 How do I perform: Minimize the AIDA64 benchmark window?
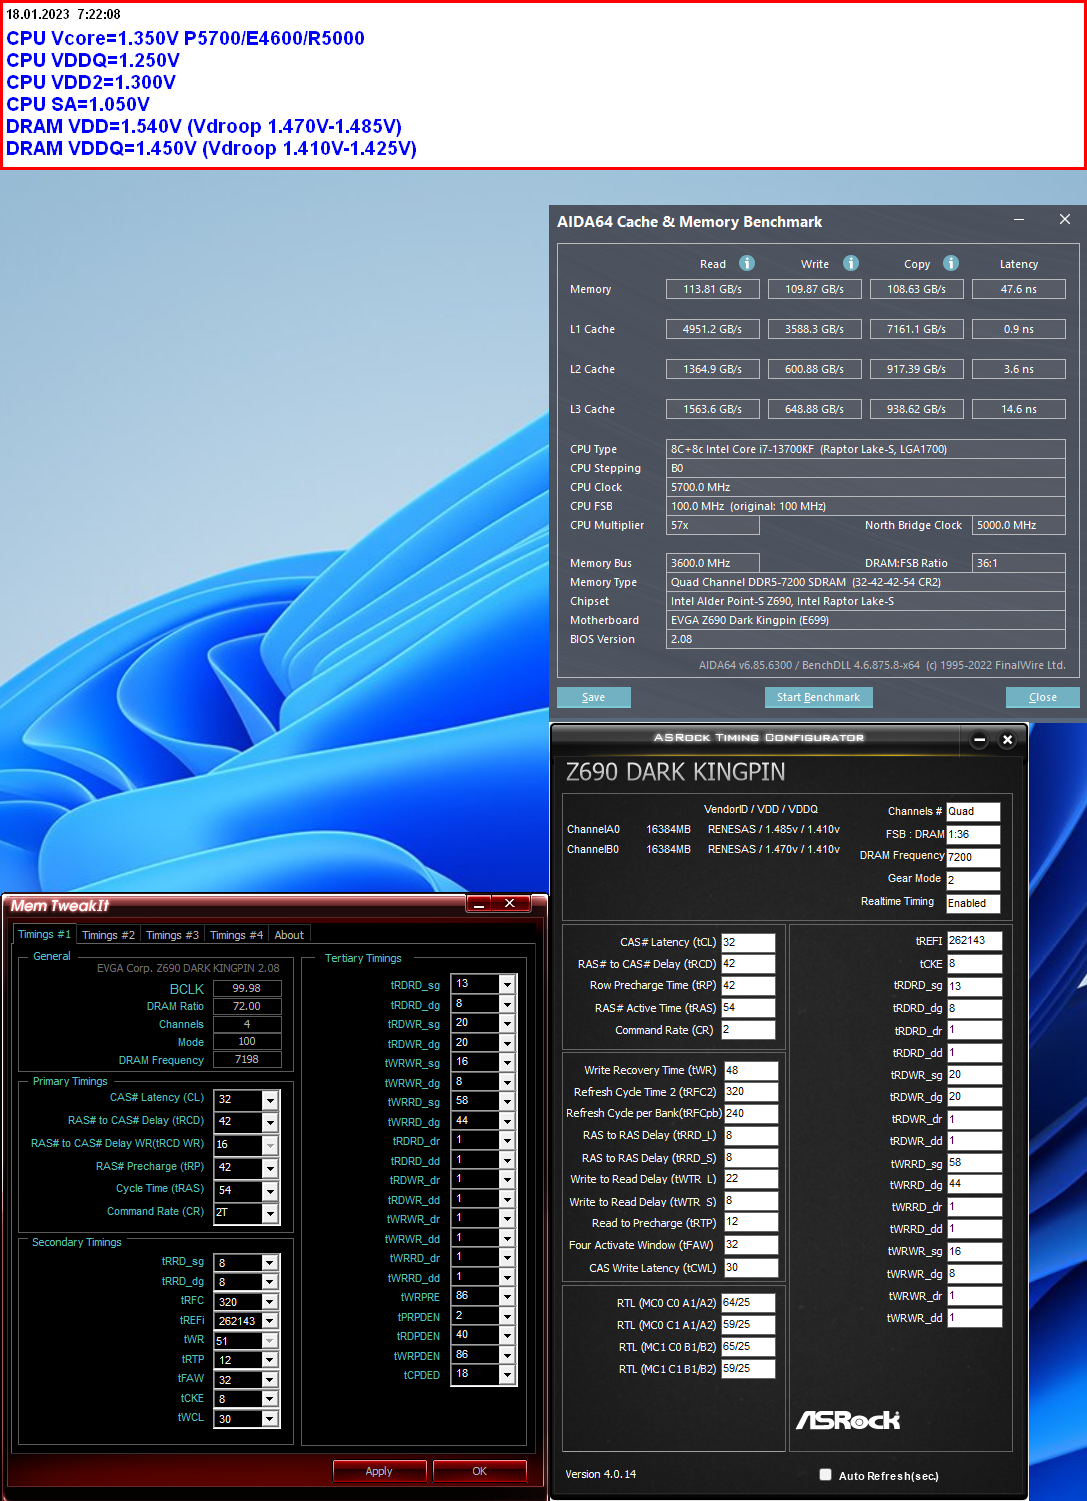pos(1019,220)
